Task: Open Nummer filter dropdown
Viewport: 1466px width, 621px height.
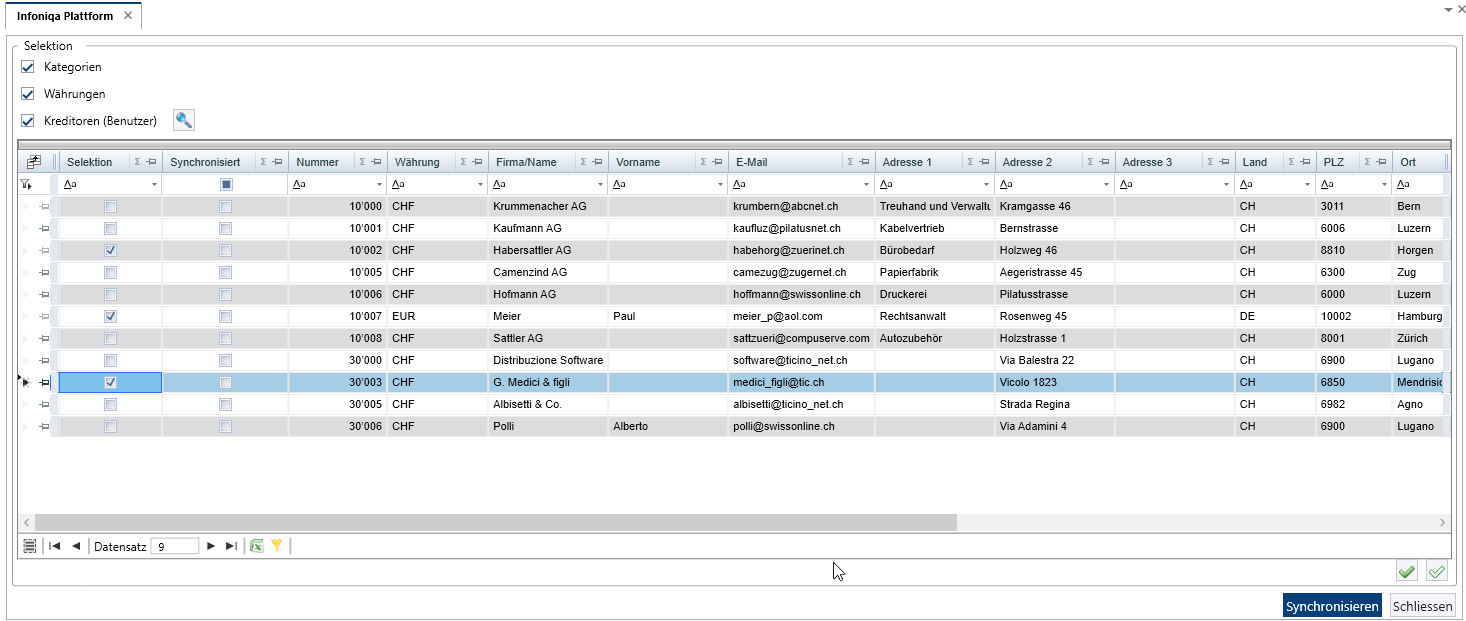Action: [x=380, y=185]
